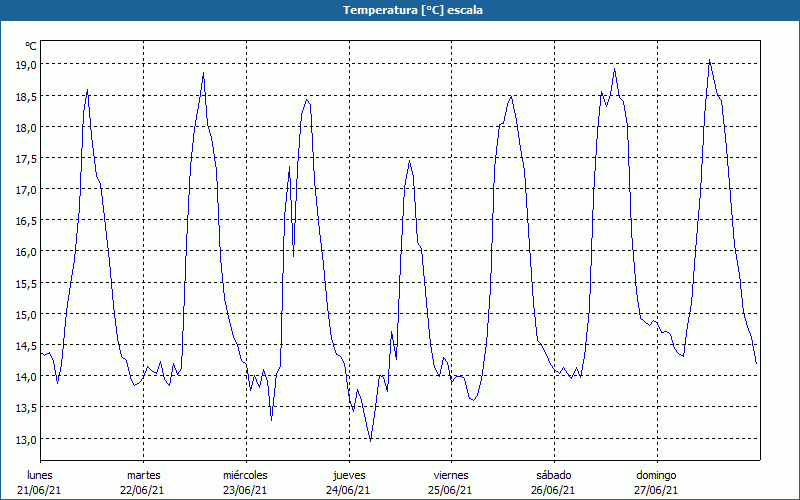Click the 18,0 y-axis label

tap(26, 128)
